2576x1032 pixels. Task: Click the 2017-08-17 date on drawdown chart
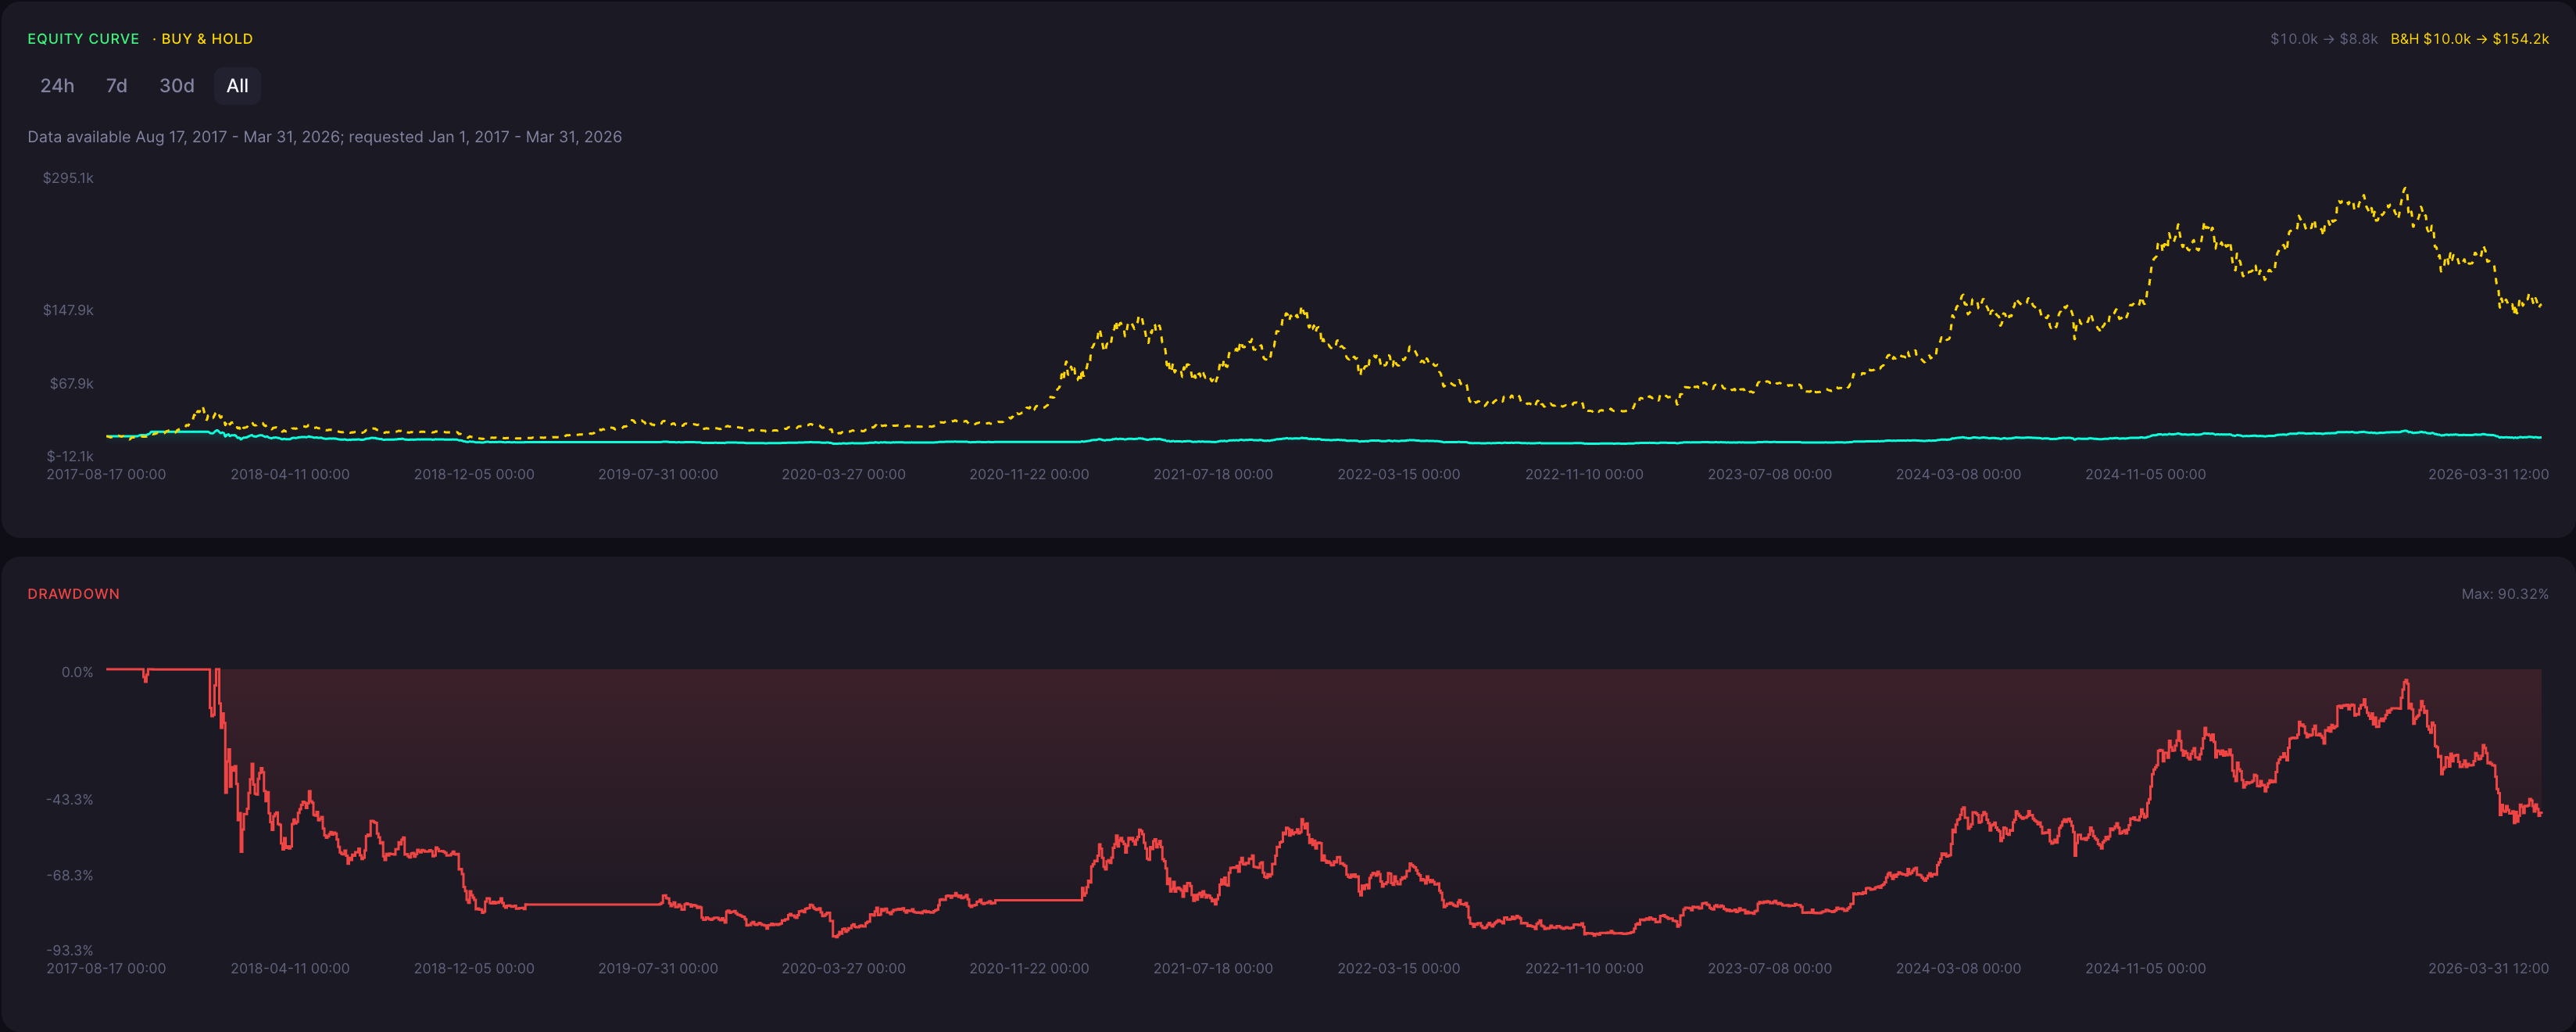[106, 968]
